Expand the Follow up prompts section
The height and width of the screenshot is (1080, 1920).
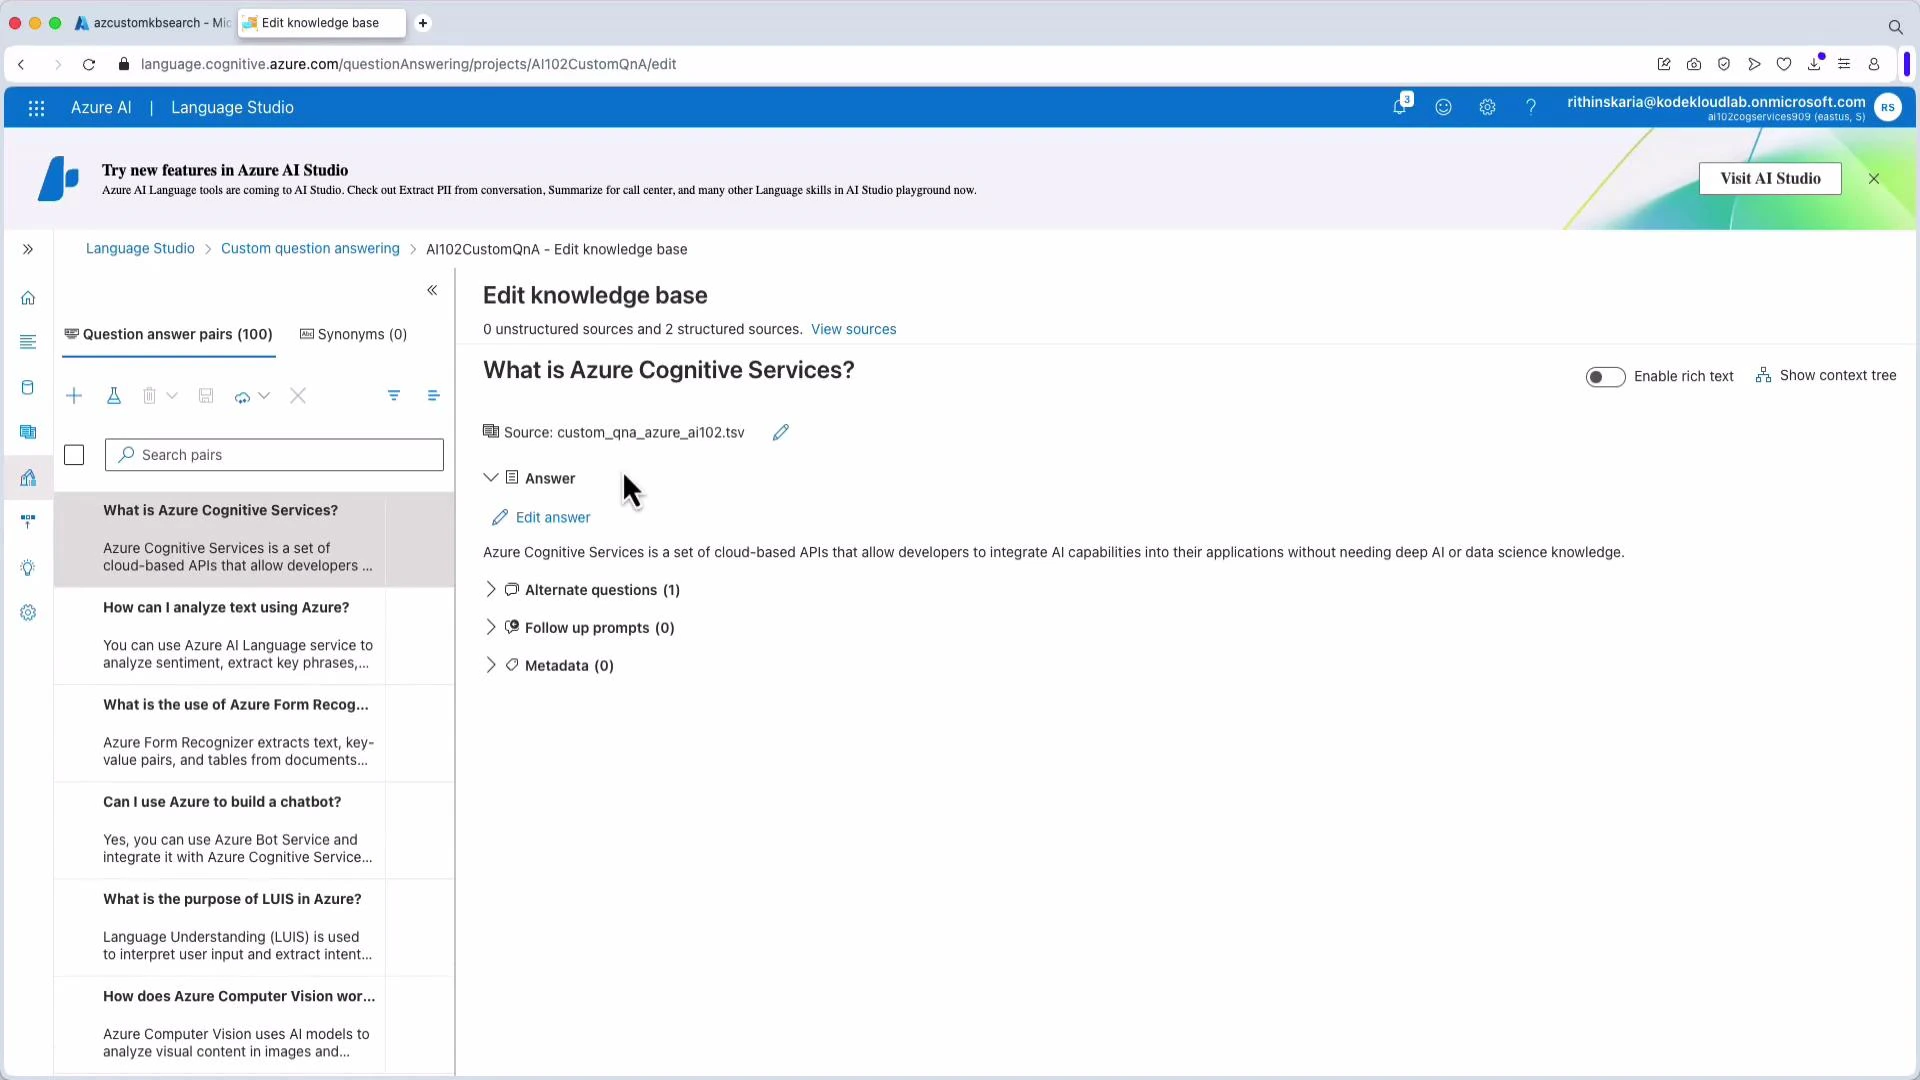(490, 627)
